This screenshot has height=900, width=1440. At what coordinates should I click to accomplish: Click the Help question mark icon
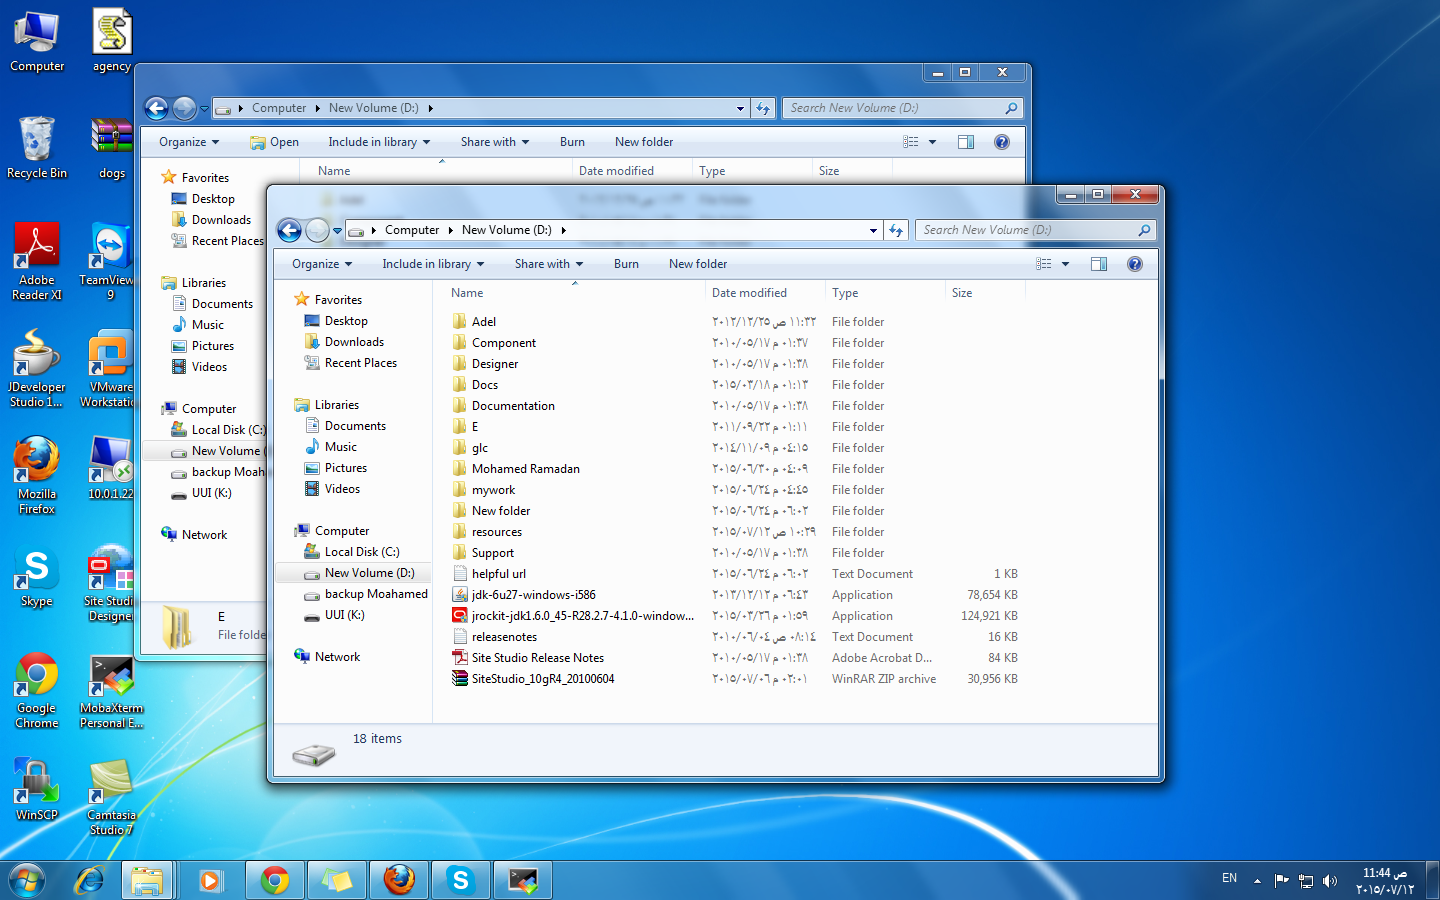pyautogui.click(x=1135, y=263)
